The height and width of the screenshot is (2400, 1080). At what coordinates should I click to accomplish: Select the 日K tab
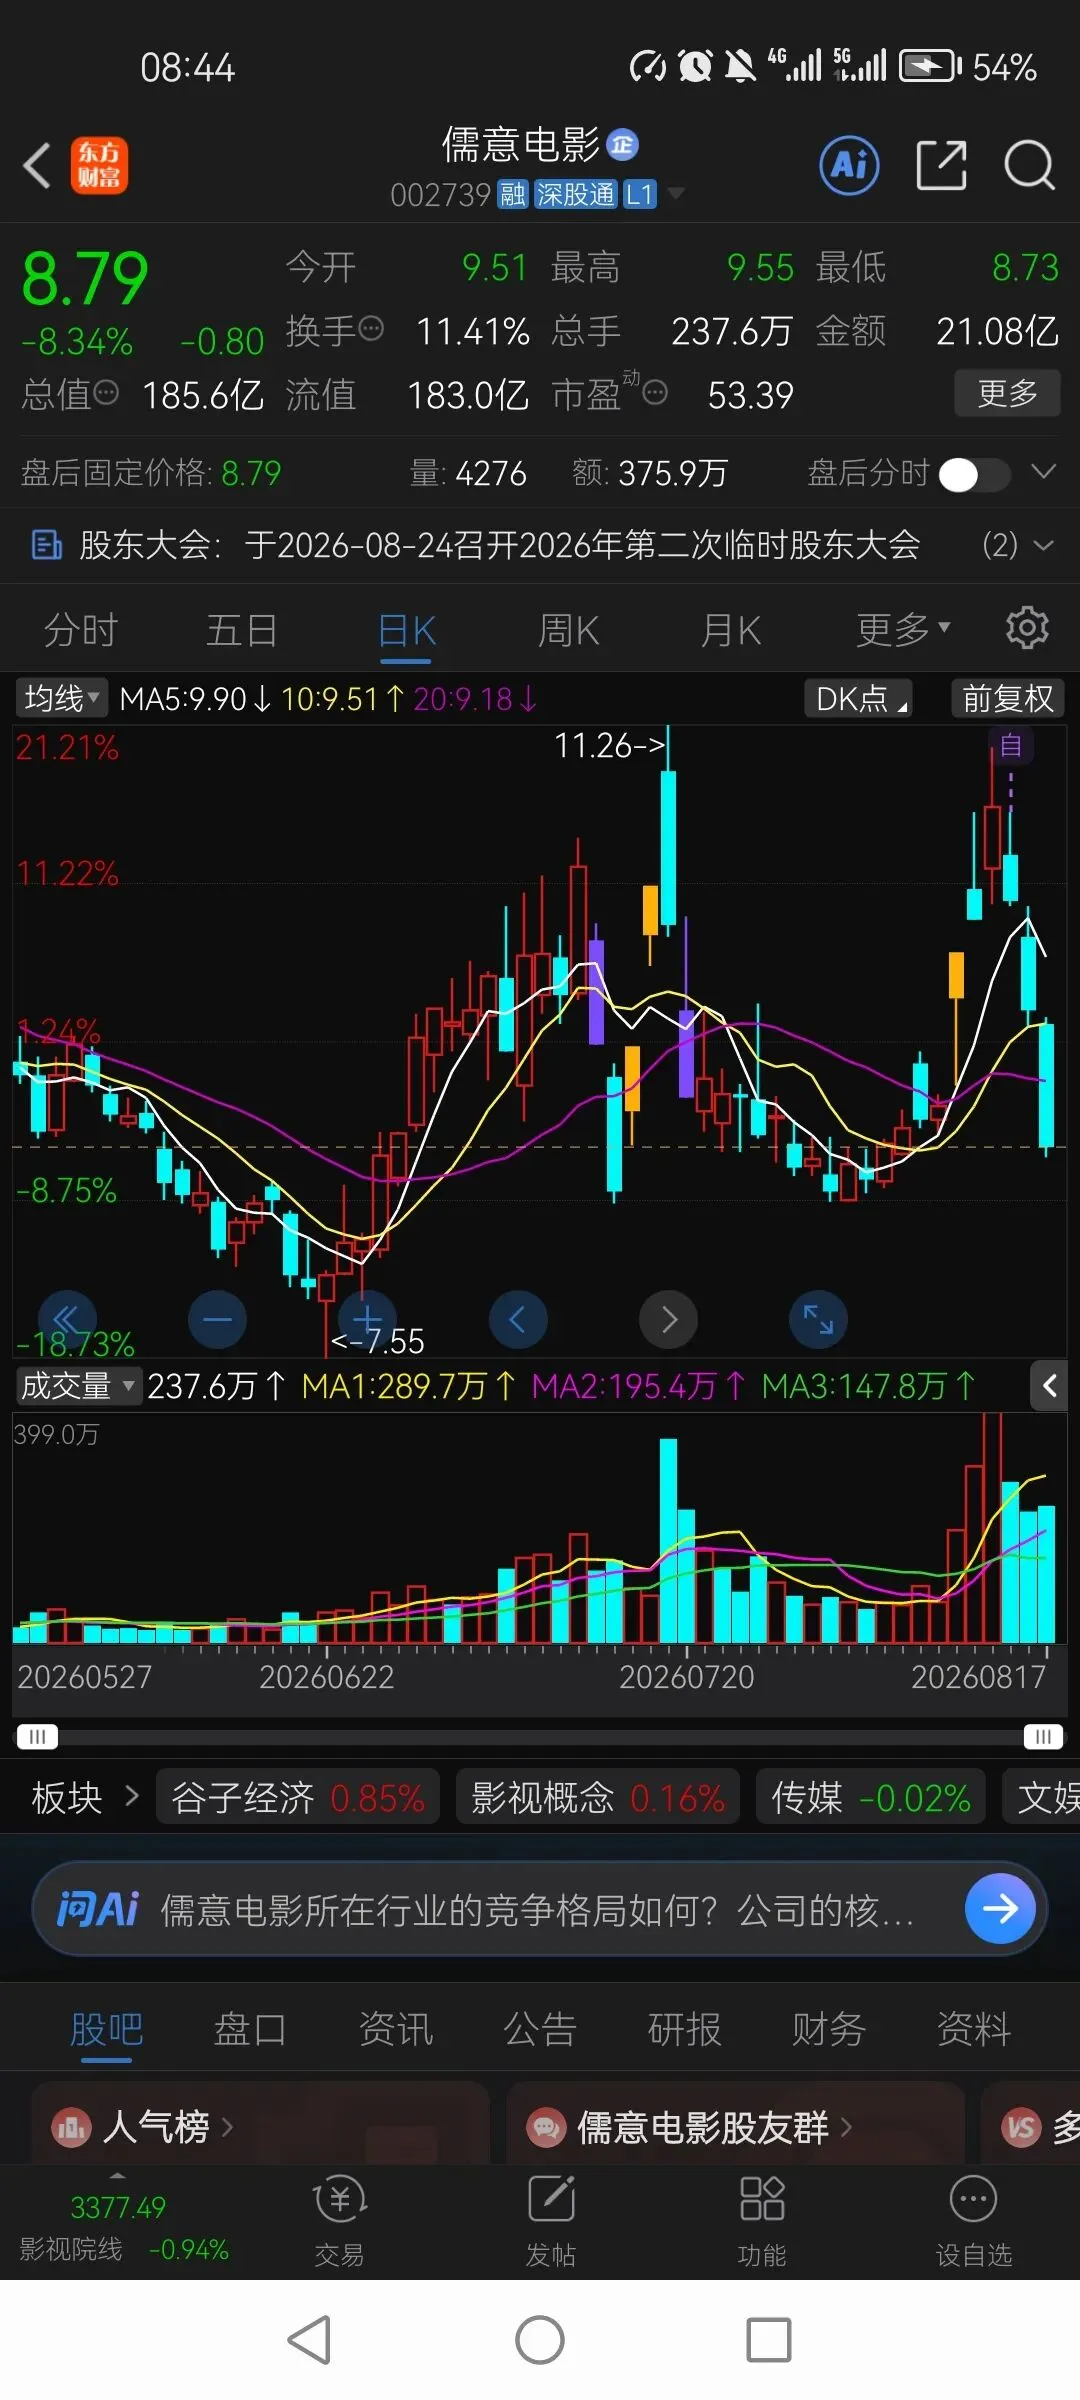(407, 630)
